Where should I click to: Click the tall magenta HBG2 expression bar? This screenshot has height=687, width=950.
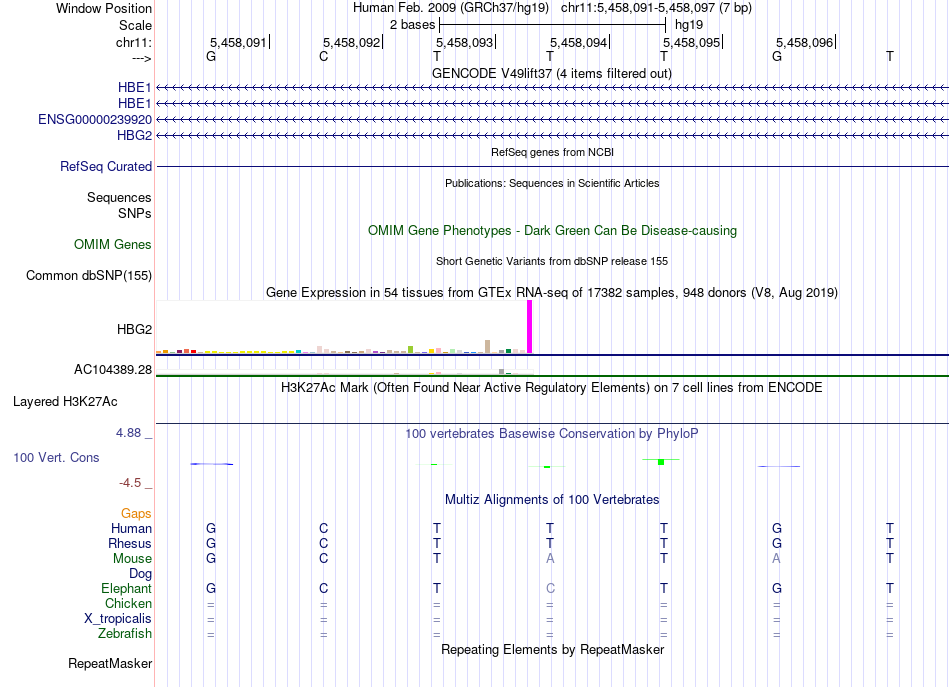click(x=530, y=327)
